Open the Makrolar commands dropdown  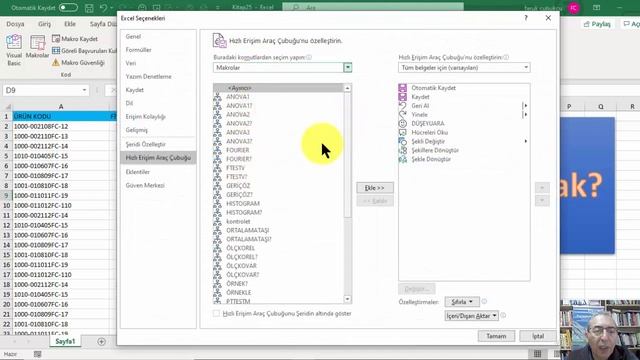(x=347, y=68)
